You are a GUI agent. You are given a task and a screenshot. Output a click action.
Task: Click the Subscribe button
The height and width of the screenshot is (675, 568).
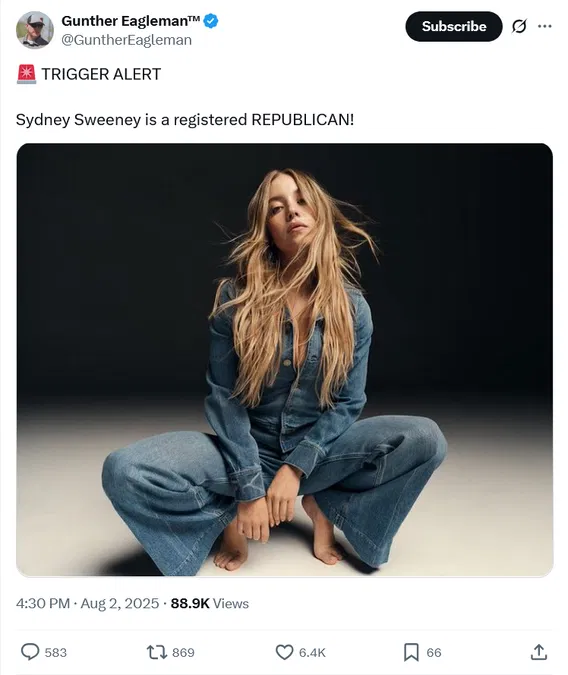[453, 26]
